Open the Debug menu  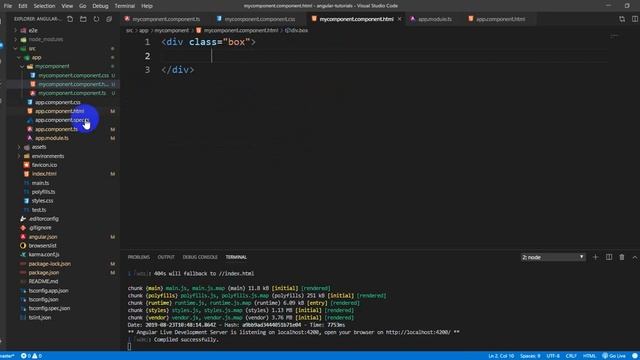tap(100, 6)
